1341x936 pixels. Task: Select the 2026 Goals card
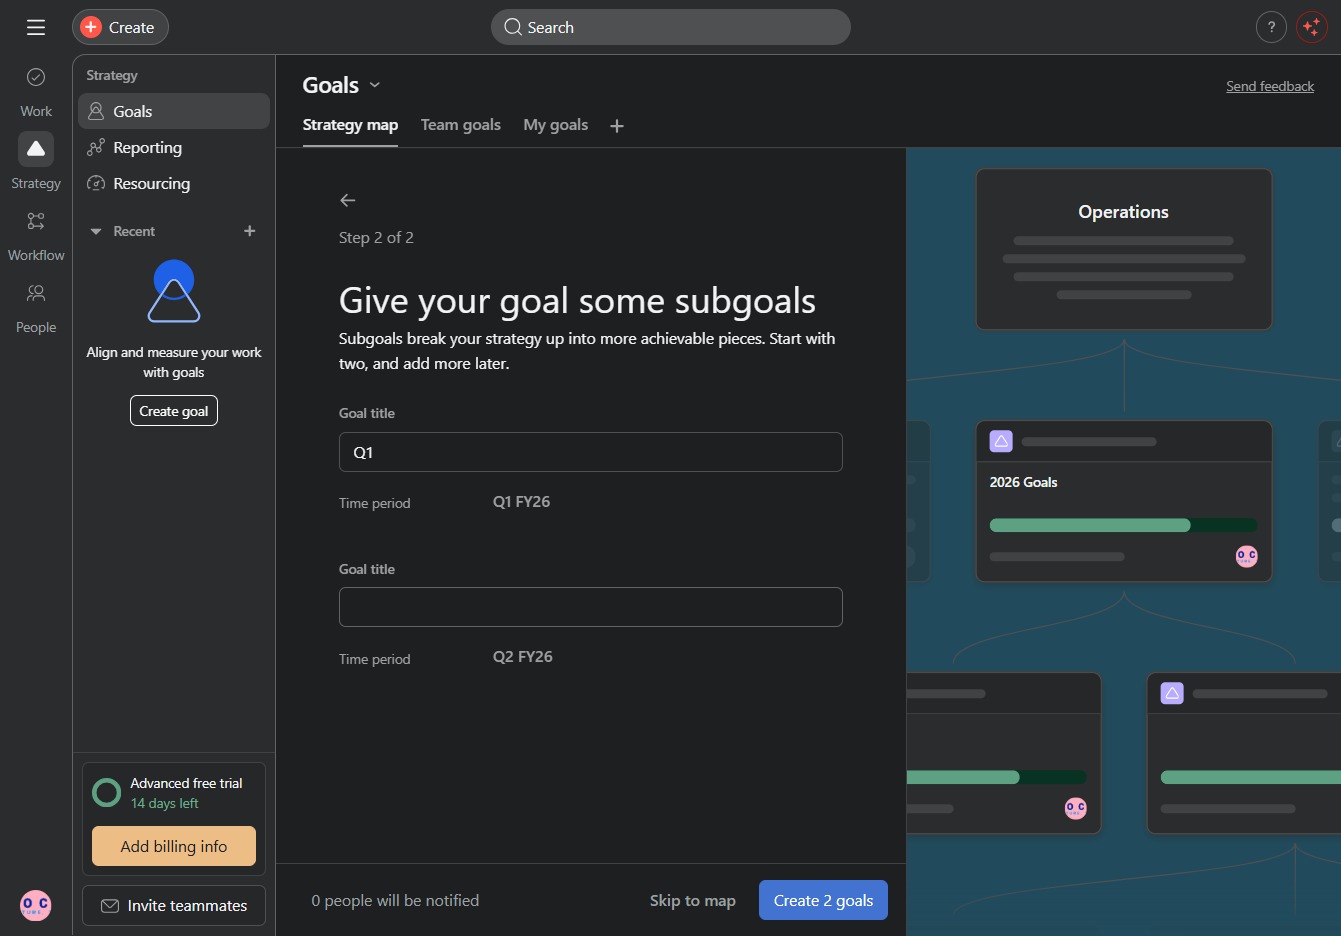[x=1124, y=501]
